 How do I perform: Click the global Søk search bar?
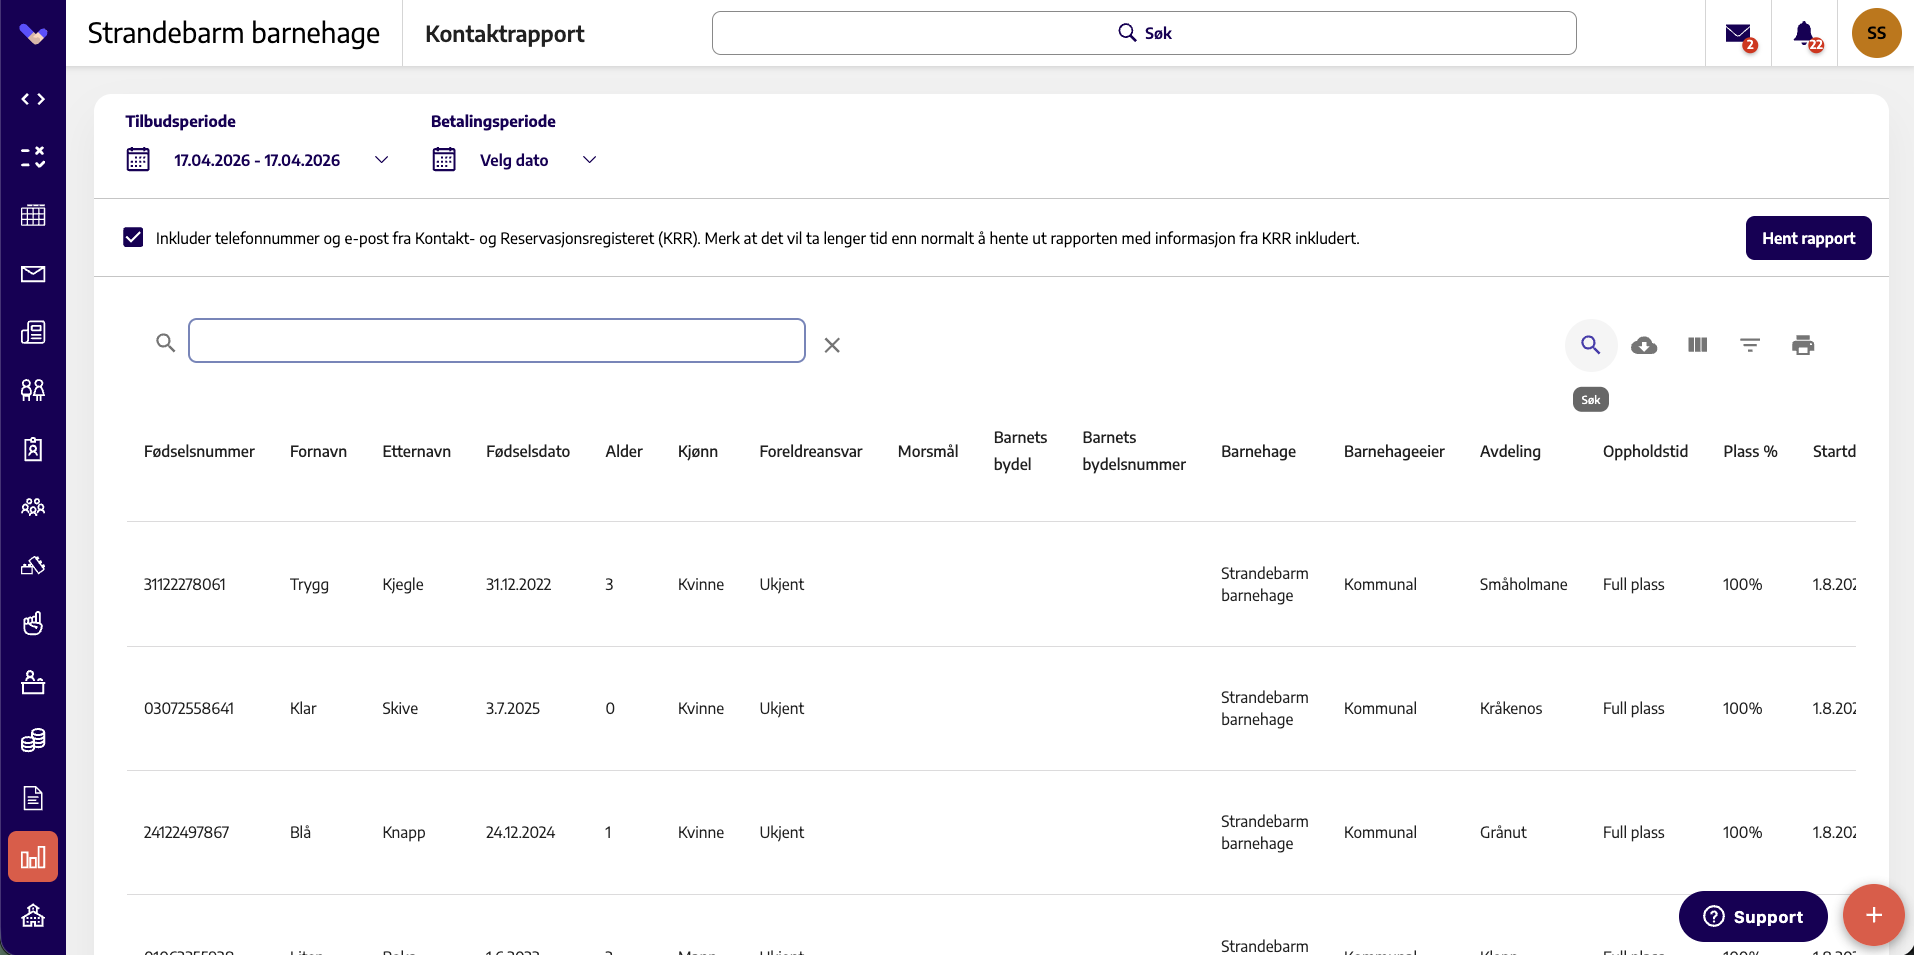[1144, 33]
